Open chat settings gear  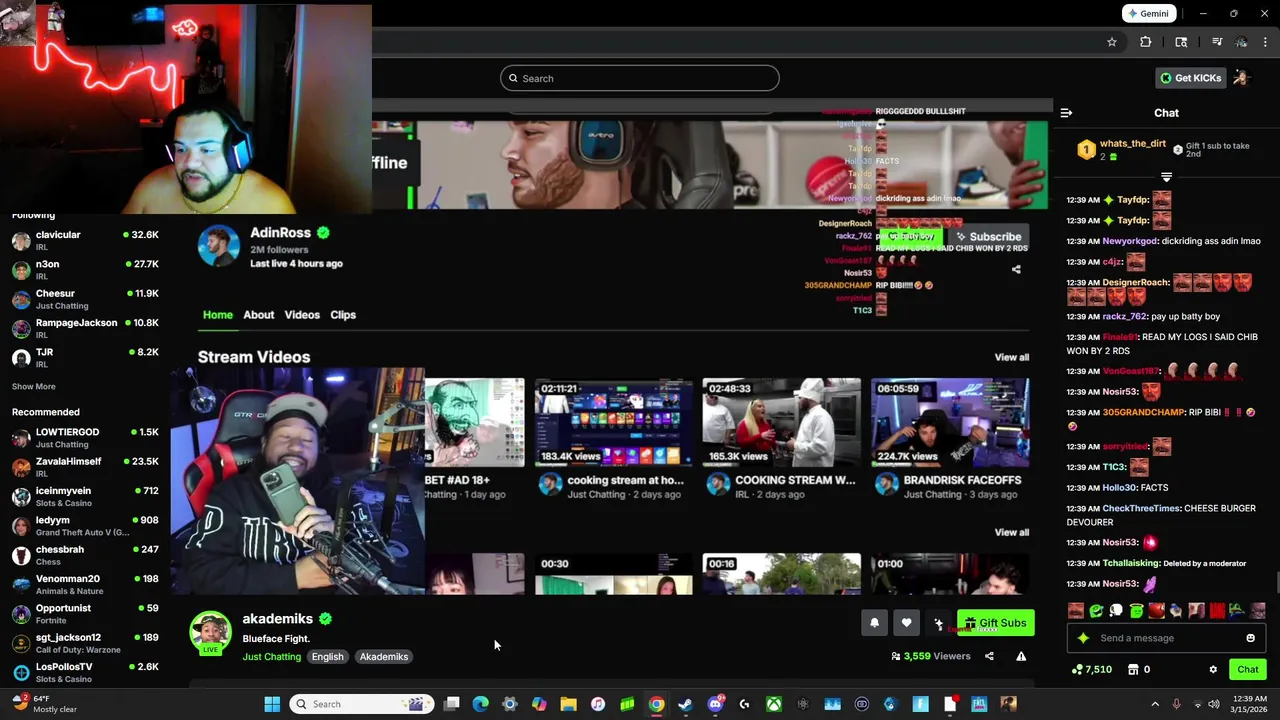1213,669
